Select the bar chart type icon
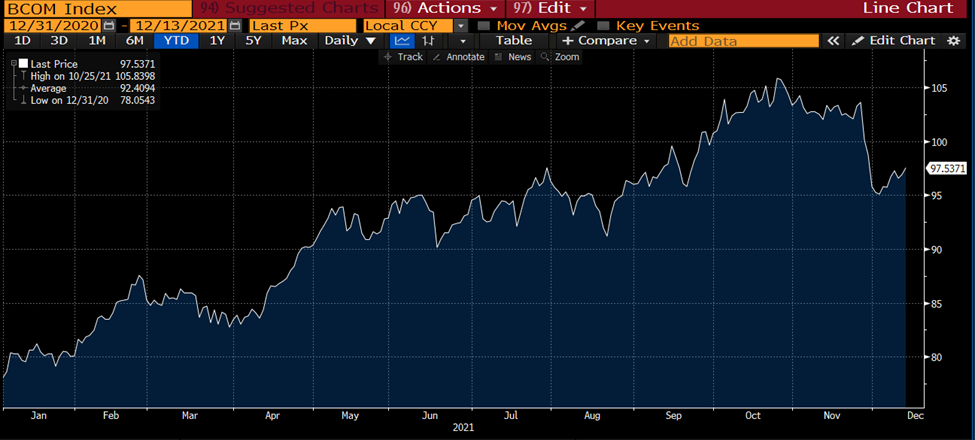The image size is (975, 440). (428, 41)
